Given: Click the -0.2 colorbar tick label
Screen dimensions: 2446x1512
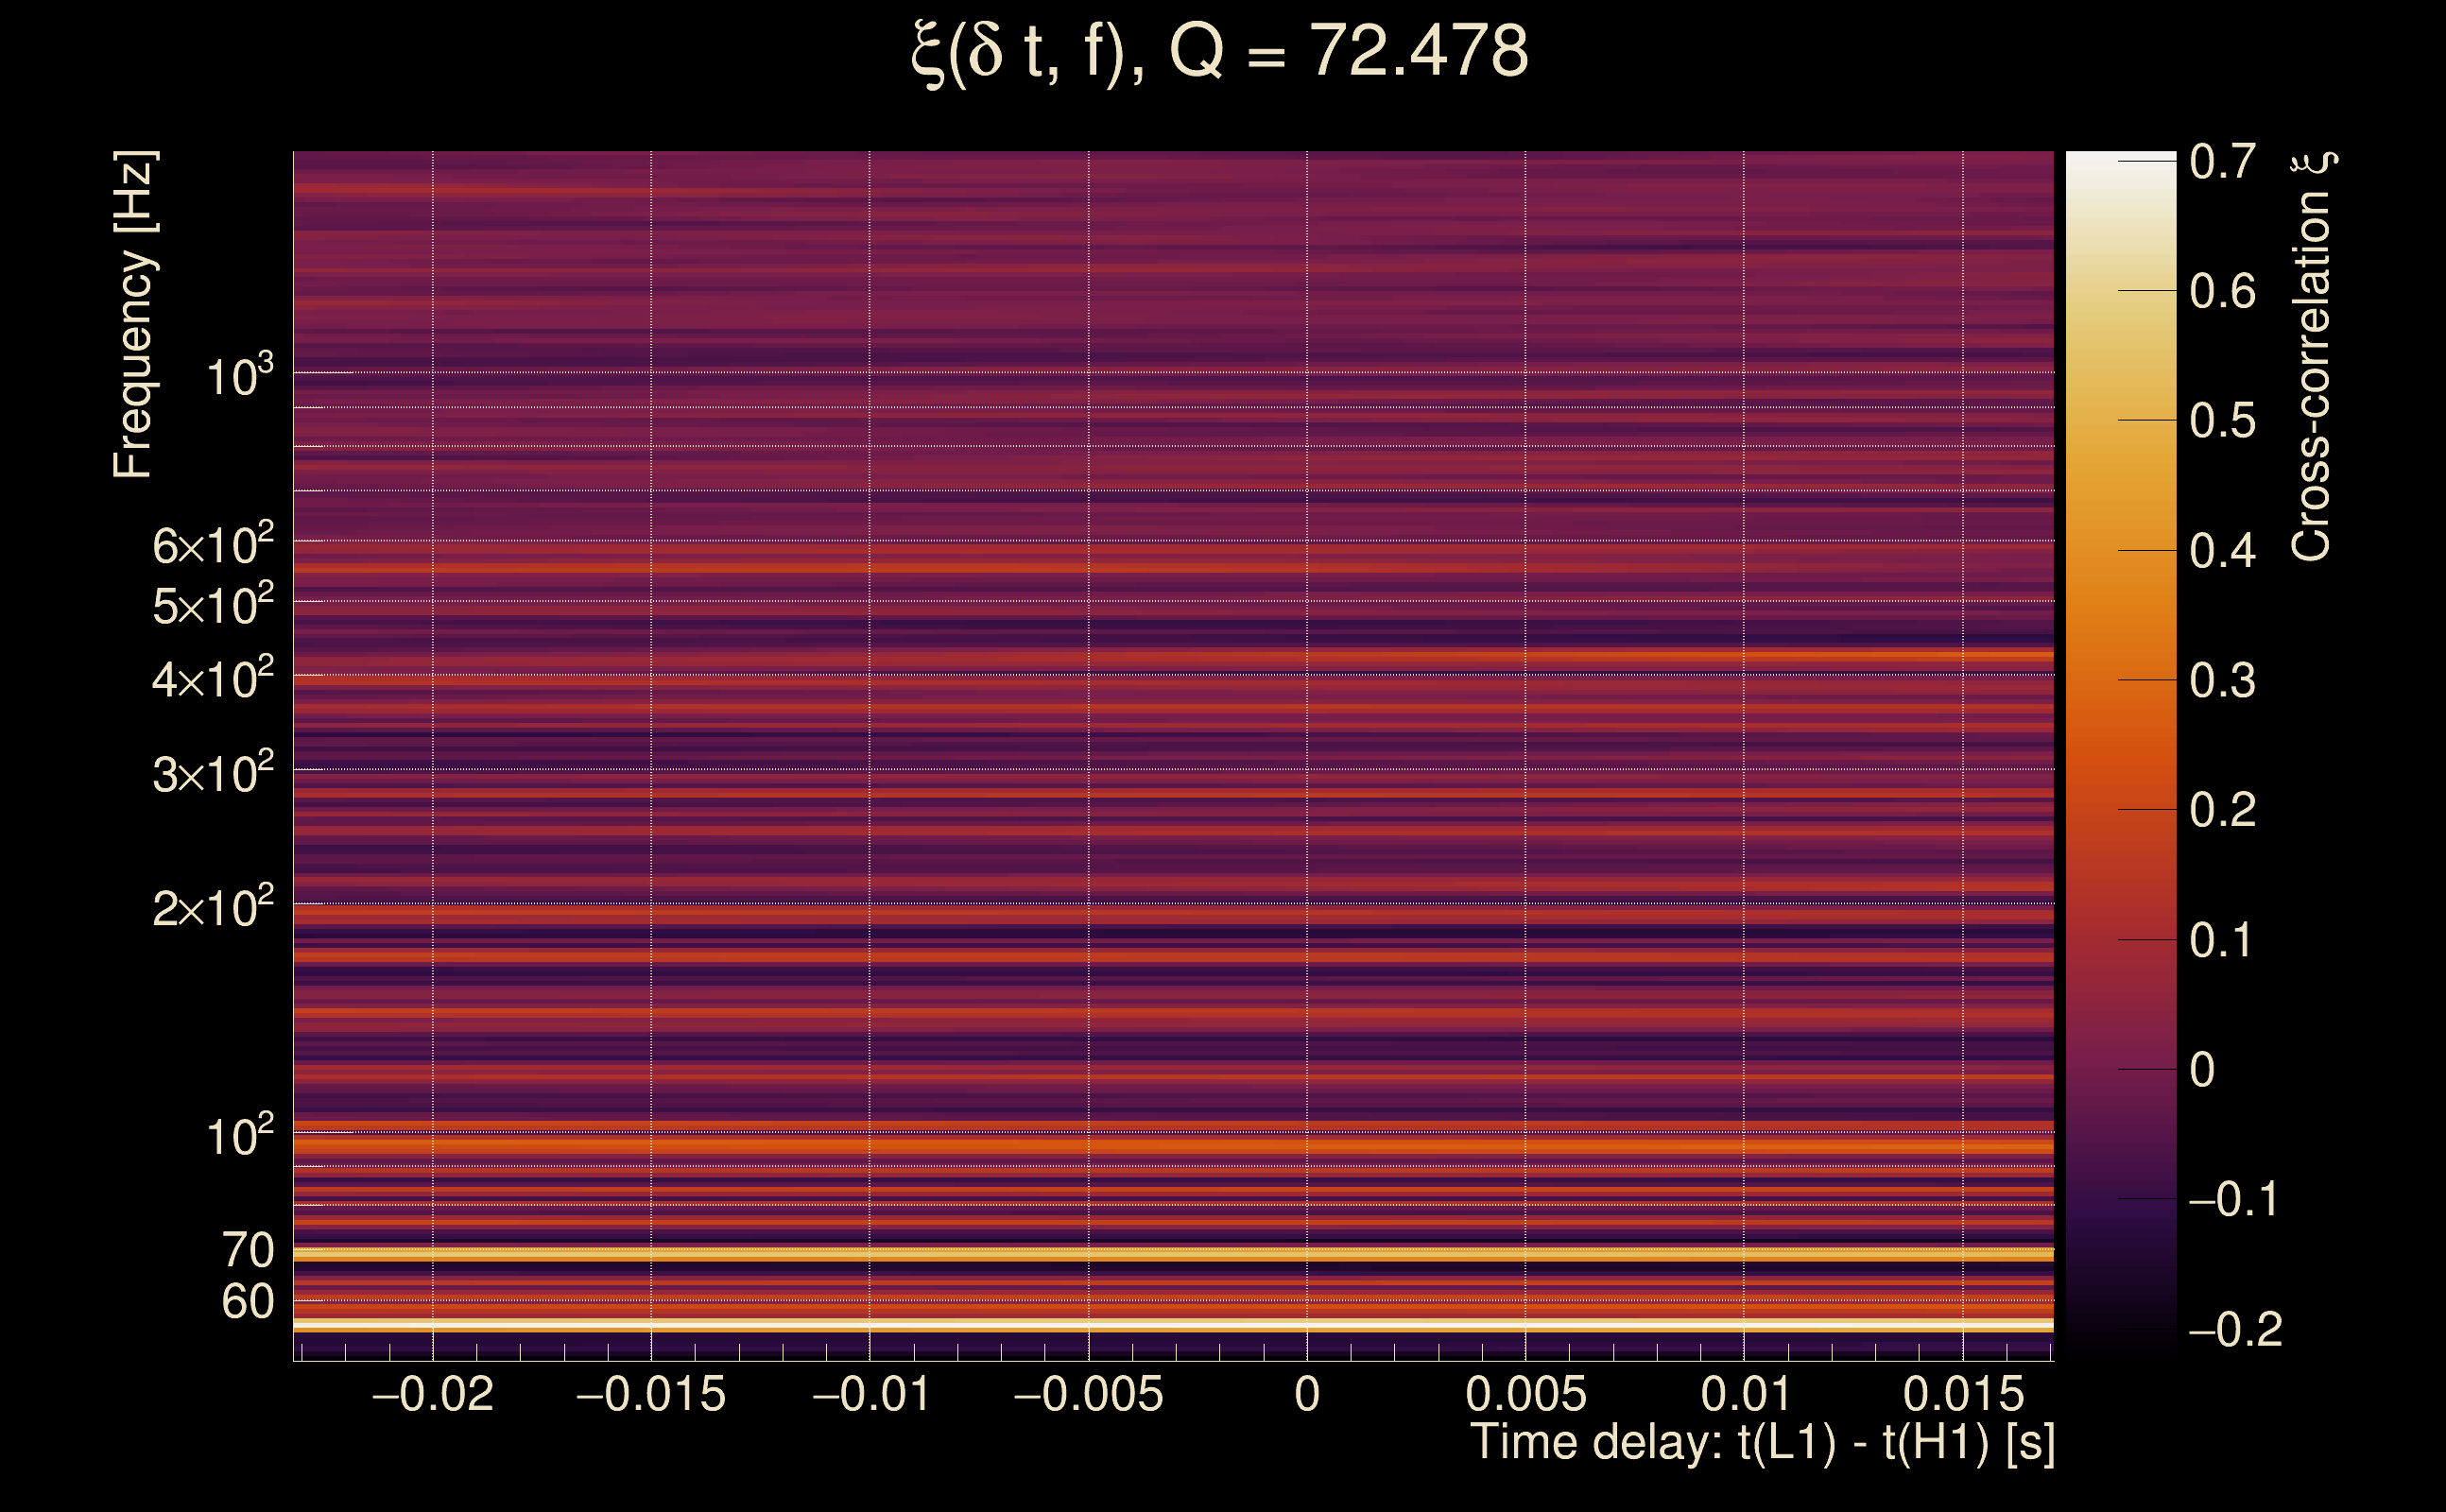Looking at the screenshot, I should point(2234,1329).
